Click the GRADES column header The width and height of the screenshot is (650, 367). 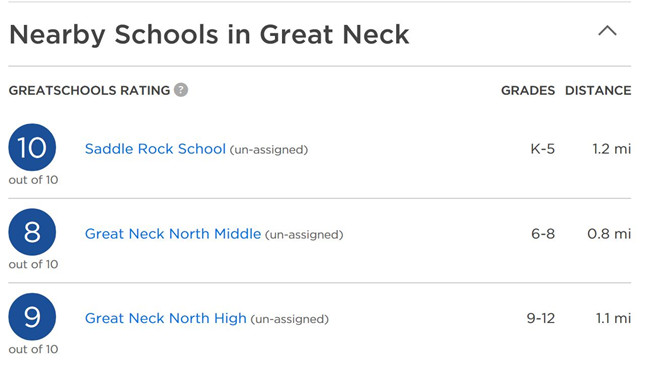[x=528, y=90]
